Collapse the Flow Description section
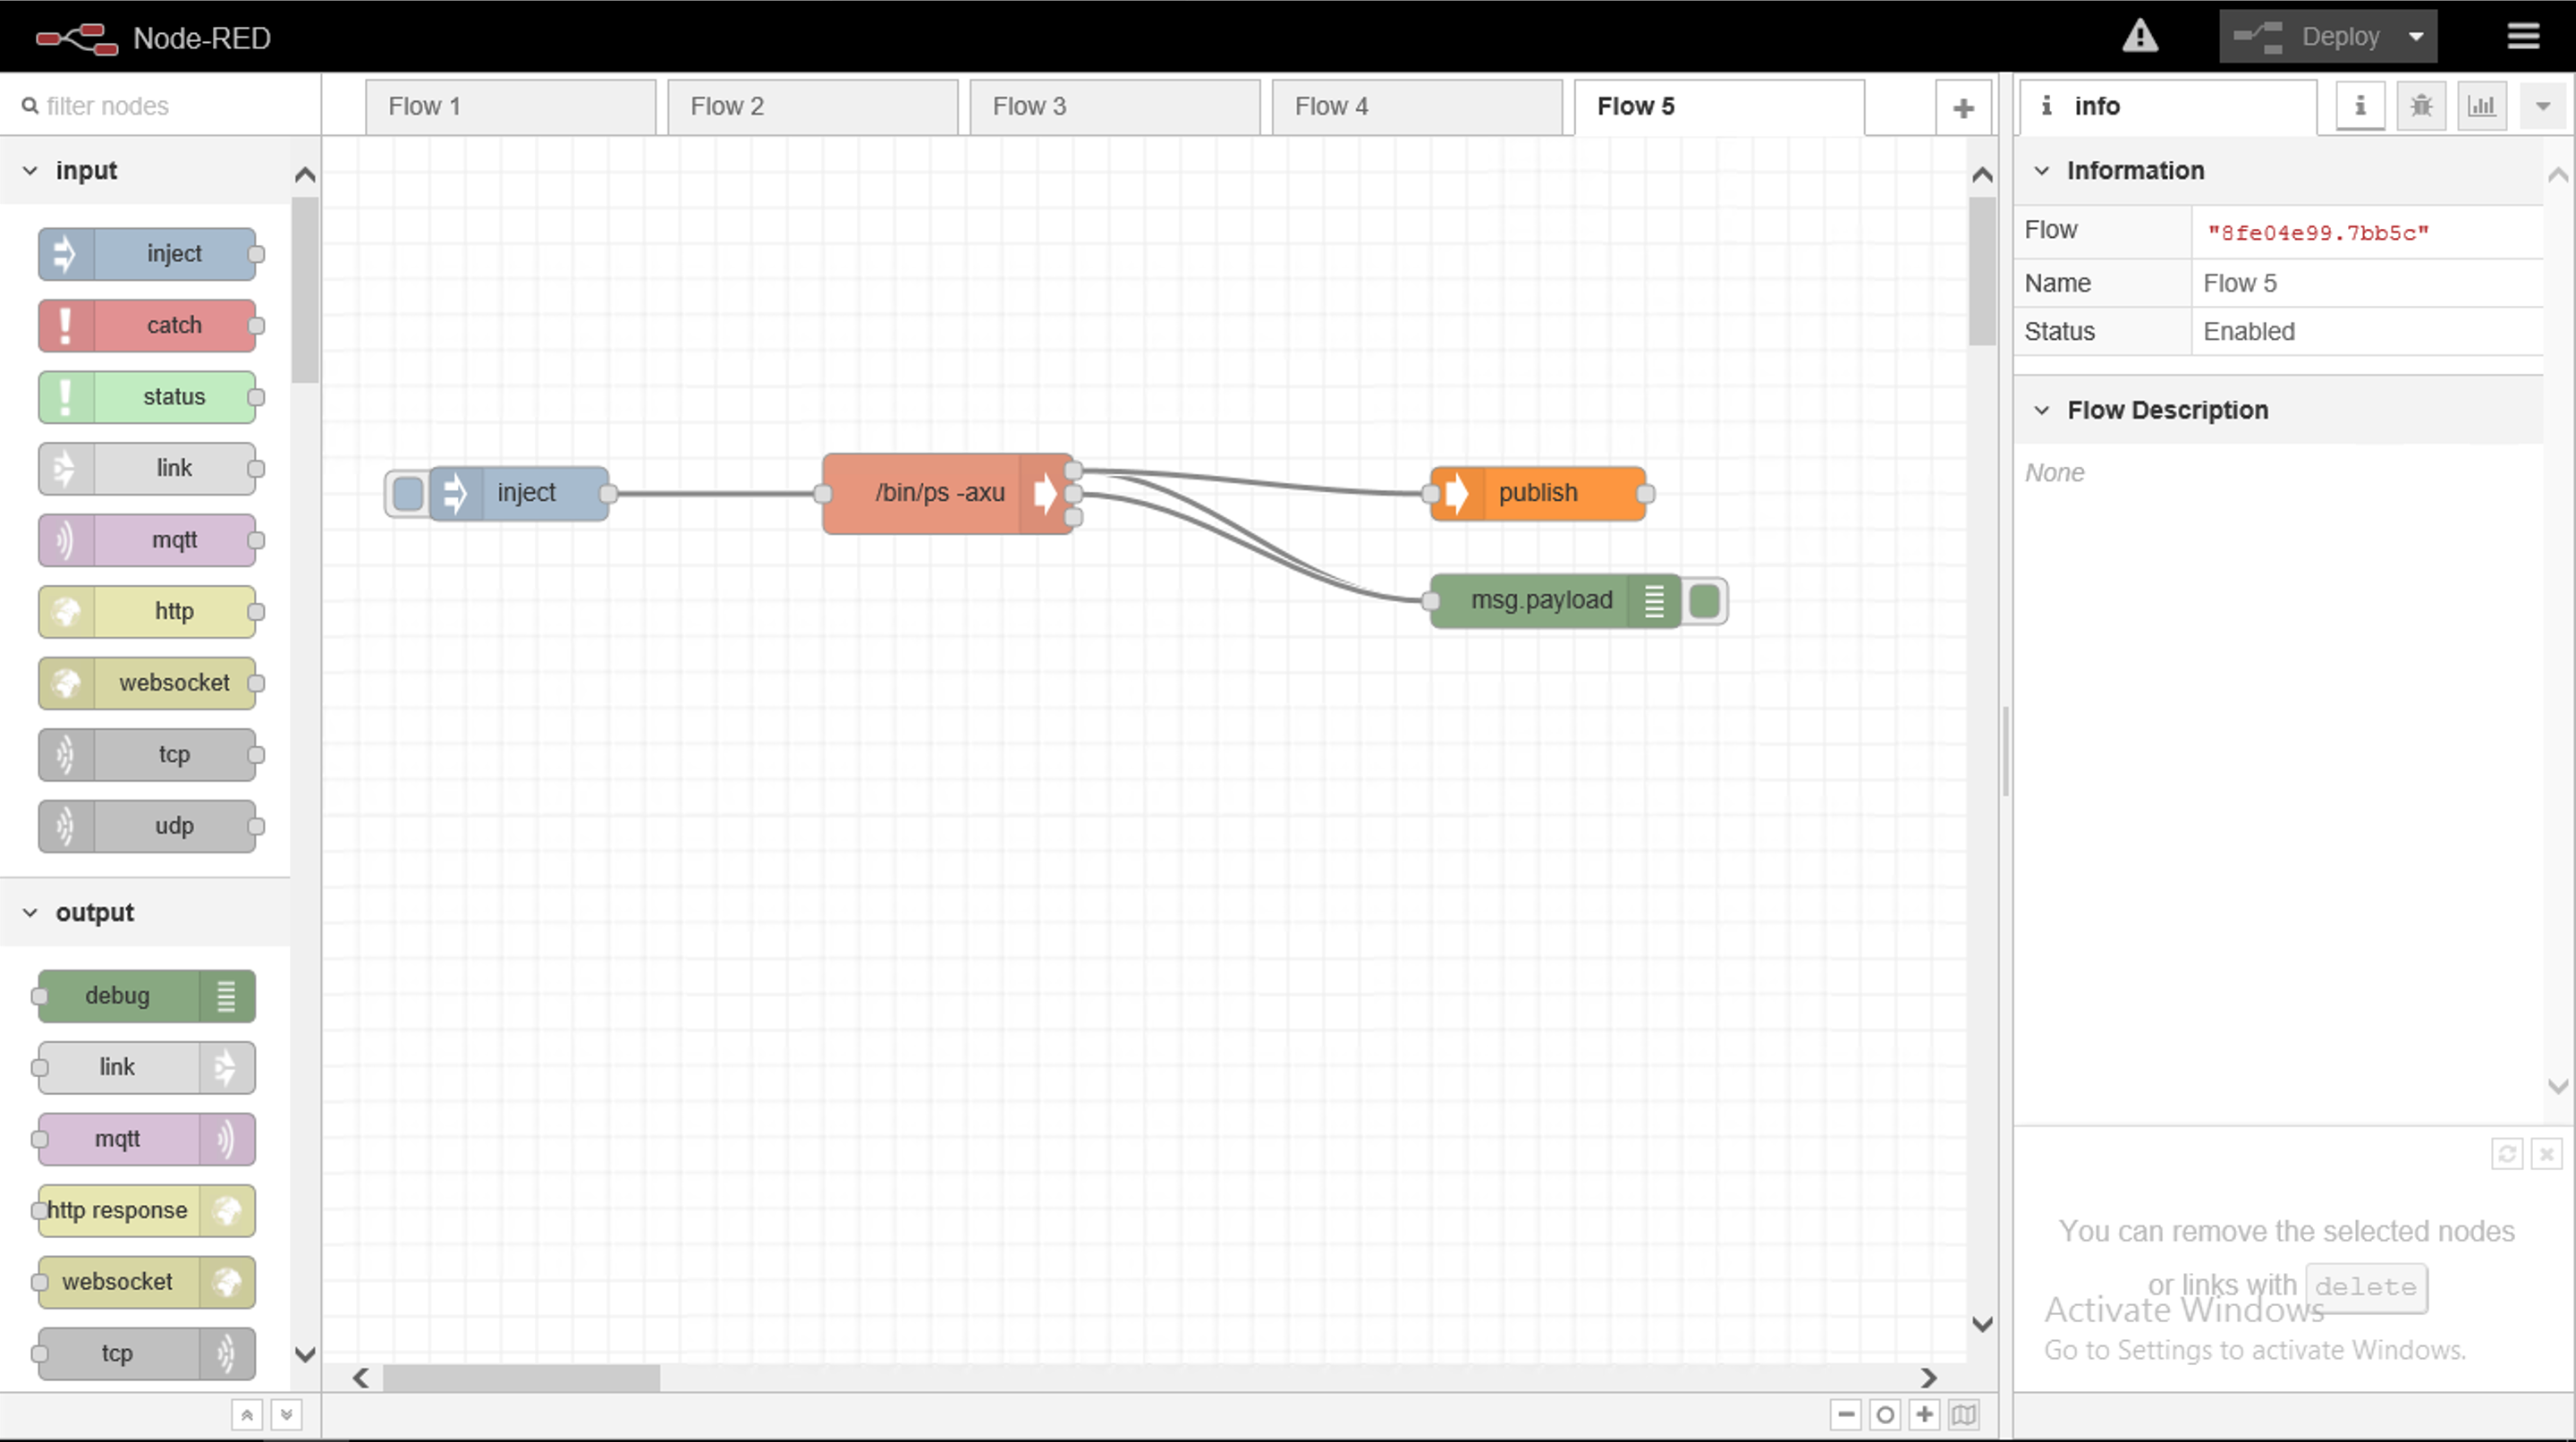This screenshot has height=1442, width=2576. point(2041,410)
